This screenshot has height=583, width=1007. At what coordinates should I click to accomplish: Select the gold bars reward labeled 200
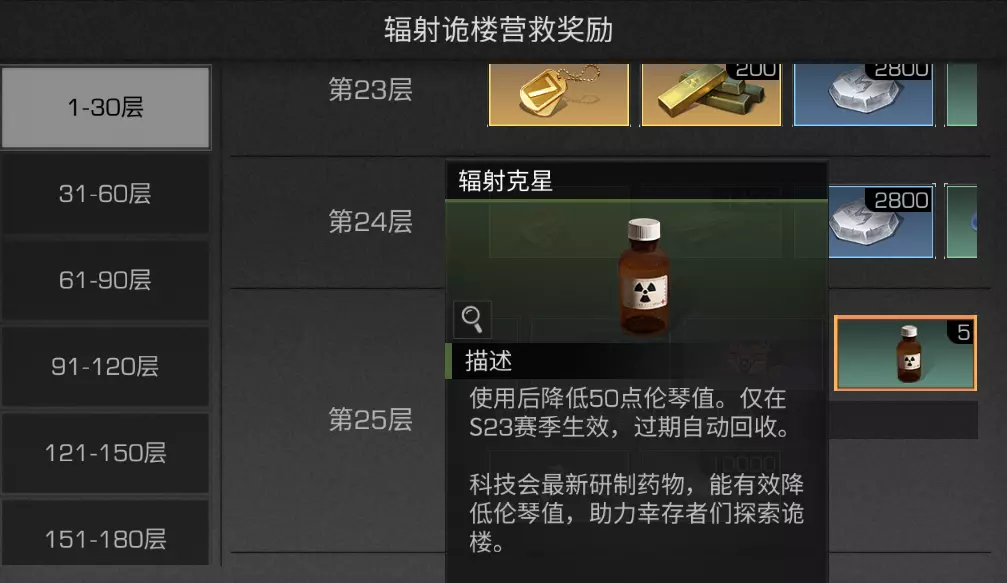click(x=712, y=94)
